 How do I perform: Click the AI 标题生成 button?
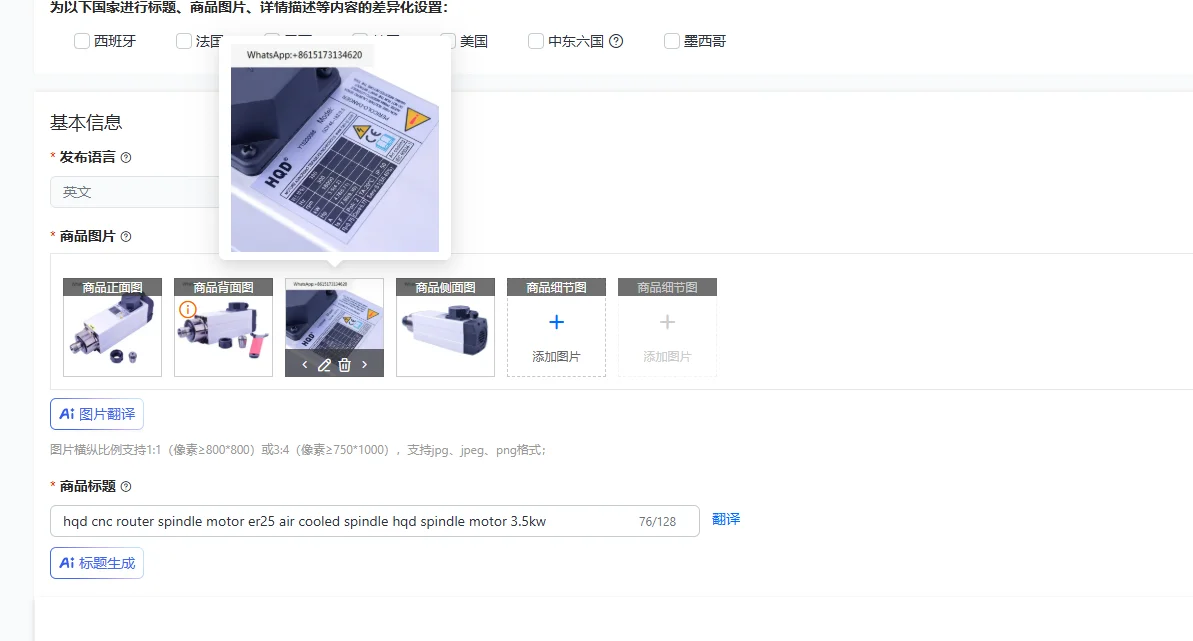click(x=97, y=563)
